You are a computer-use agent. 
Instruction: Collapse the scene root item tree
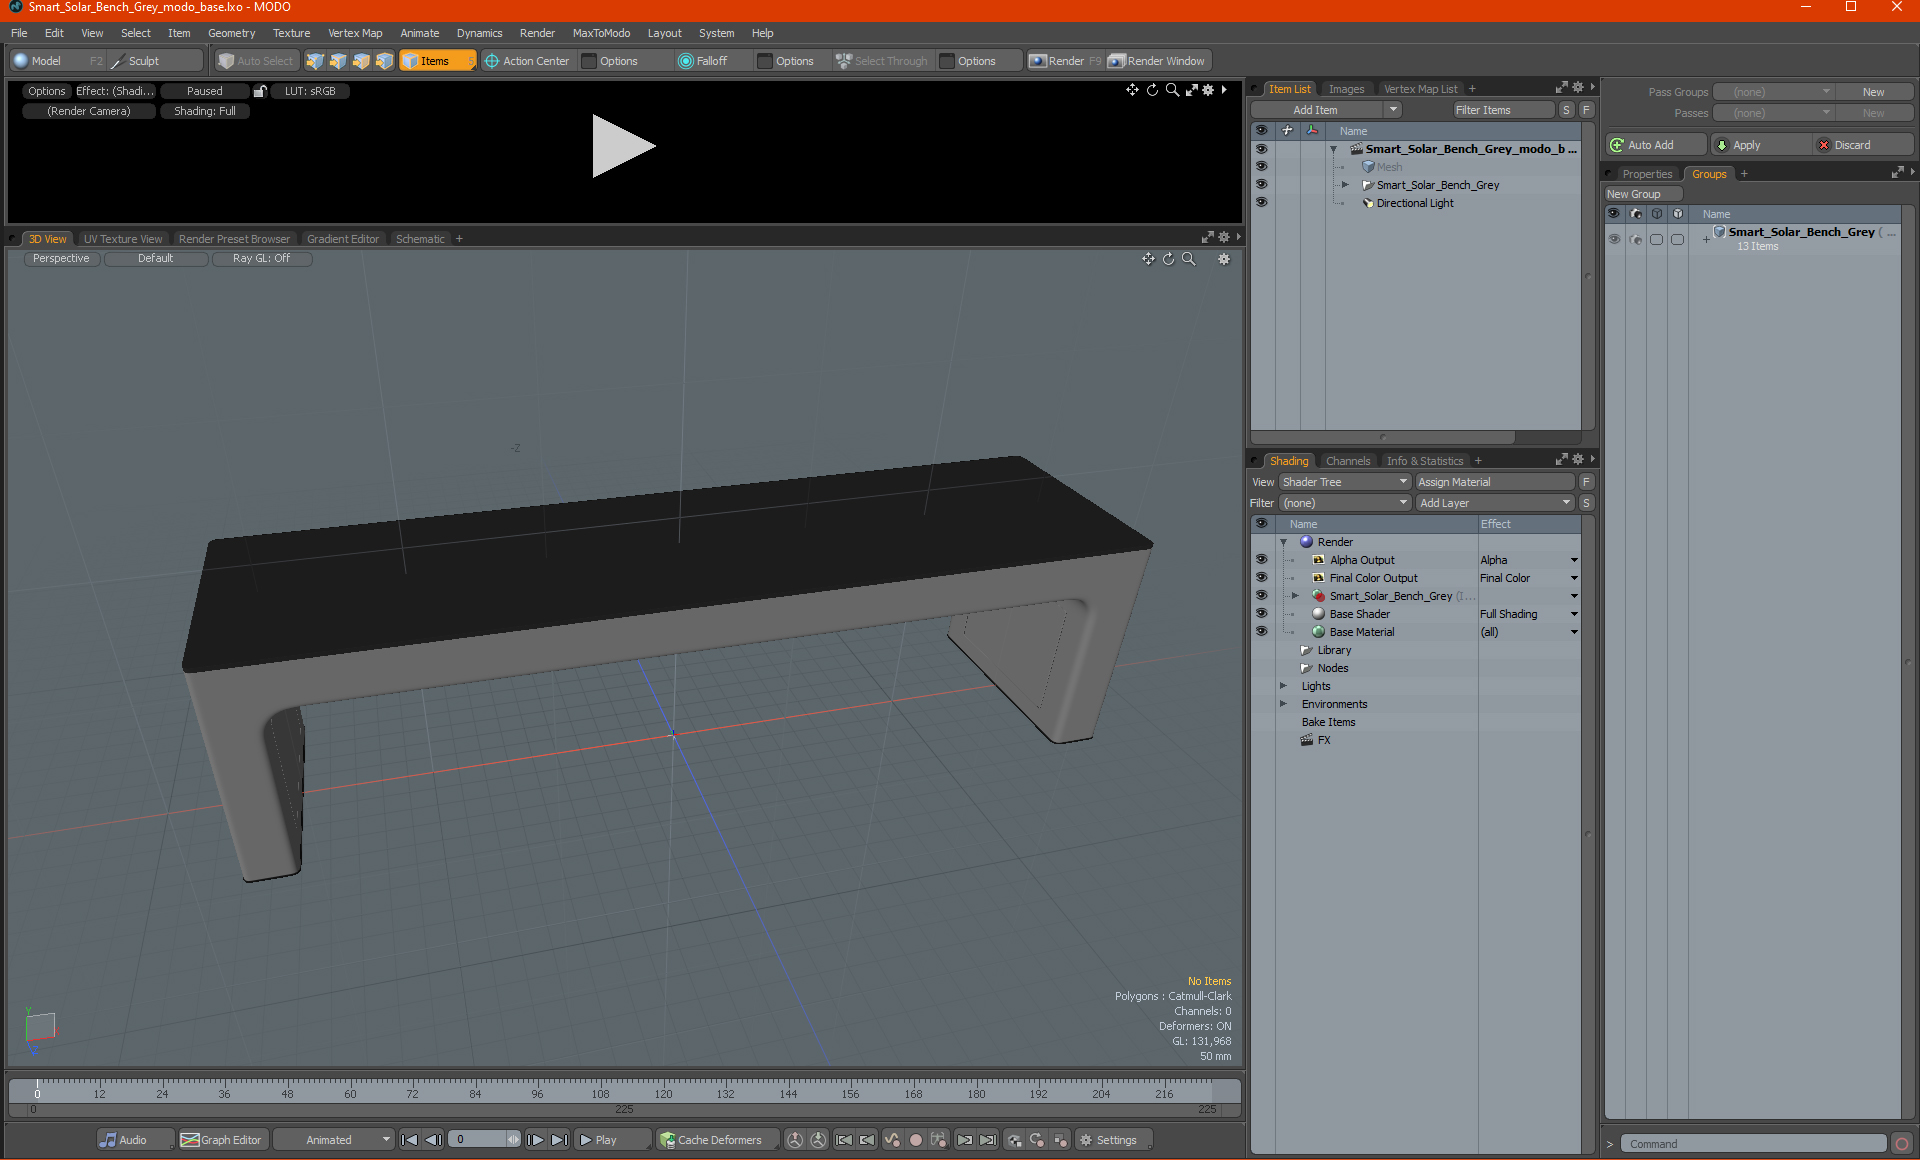tap(1333, 149)
